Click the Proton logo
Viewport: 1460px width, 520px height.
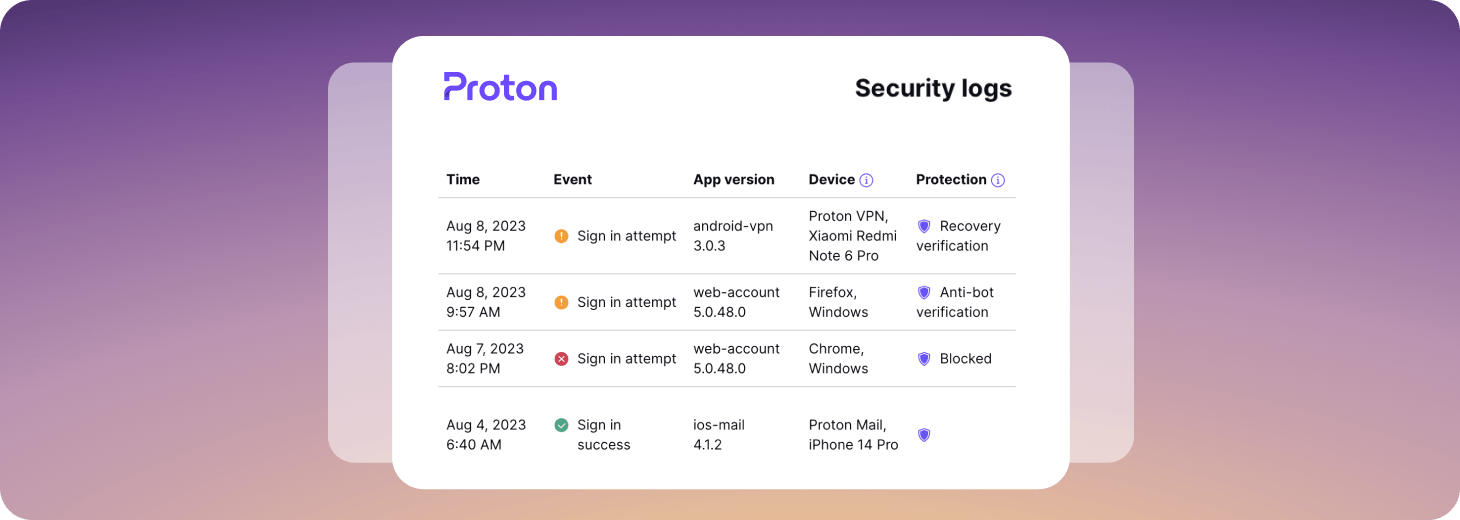[x=500, y=87]
